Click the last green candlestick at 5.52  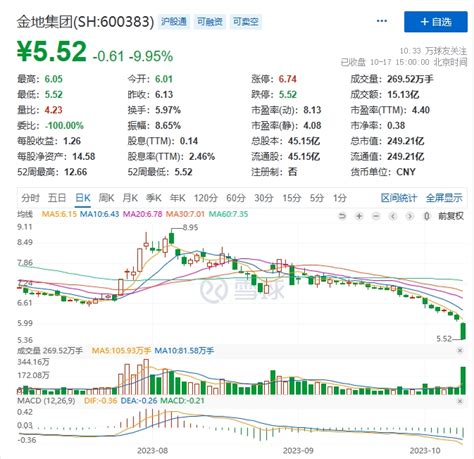pyautogui.click(x=463, y=331)
